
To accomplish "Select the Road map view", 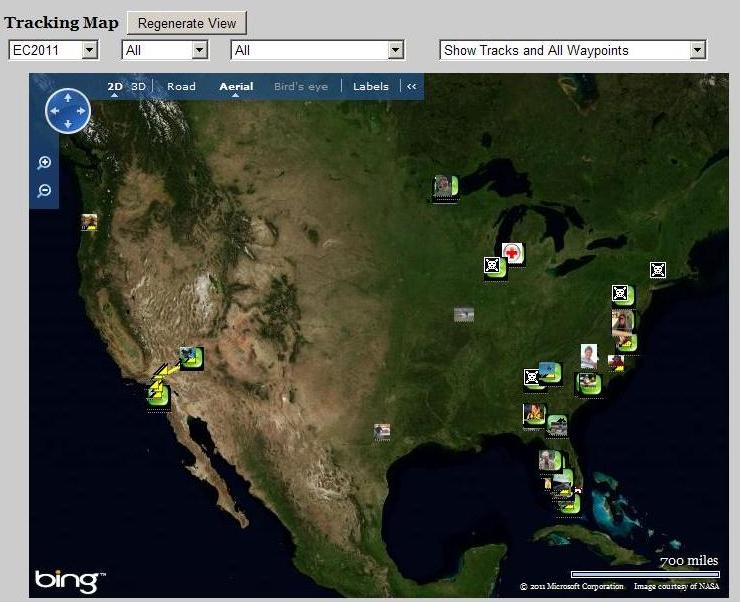I will coord(181,86).
